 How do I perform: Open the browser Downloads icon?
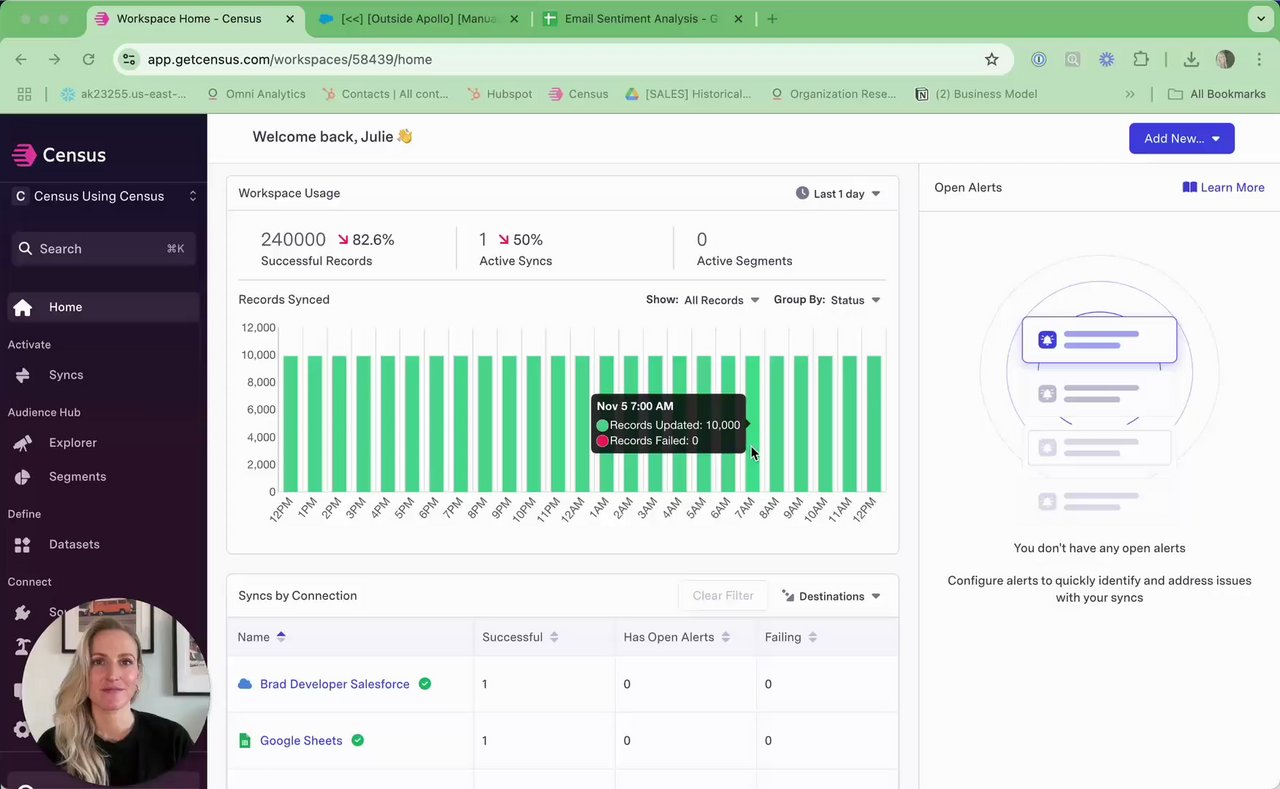click(x=1191, y=59)
